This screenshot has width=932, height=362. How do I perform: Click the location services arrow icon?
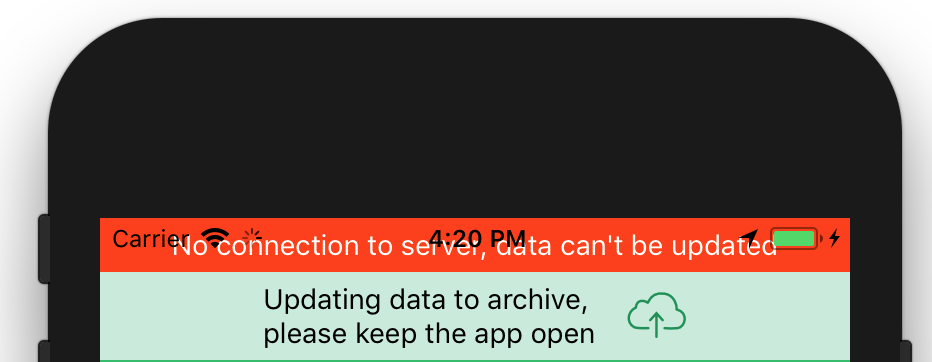click(749, 238)
